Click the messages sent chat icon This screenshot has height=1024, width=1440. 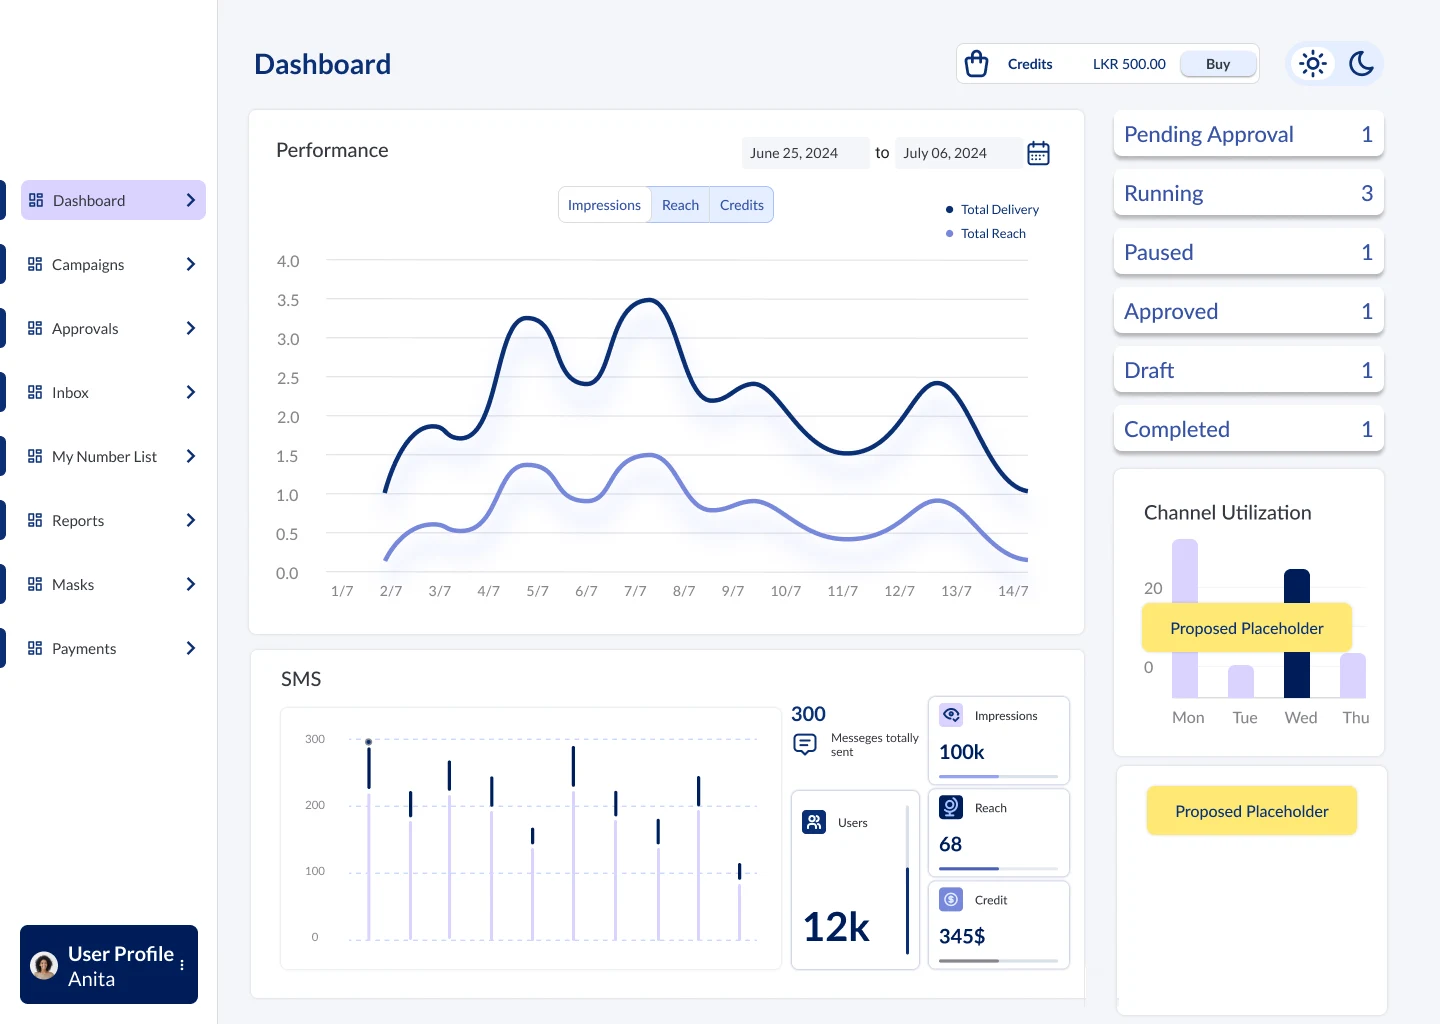point(805,744)
